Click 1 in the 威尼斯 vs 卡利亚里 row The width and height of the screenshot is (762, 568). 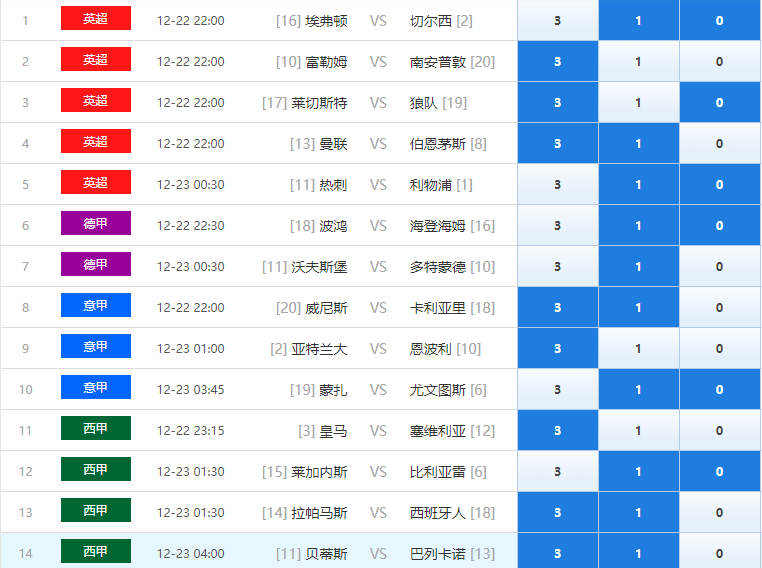[x=639, y=307]
